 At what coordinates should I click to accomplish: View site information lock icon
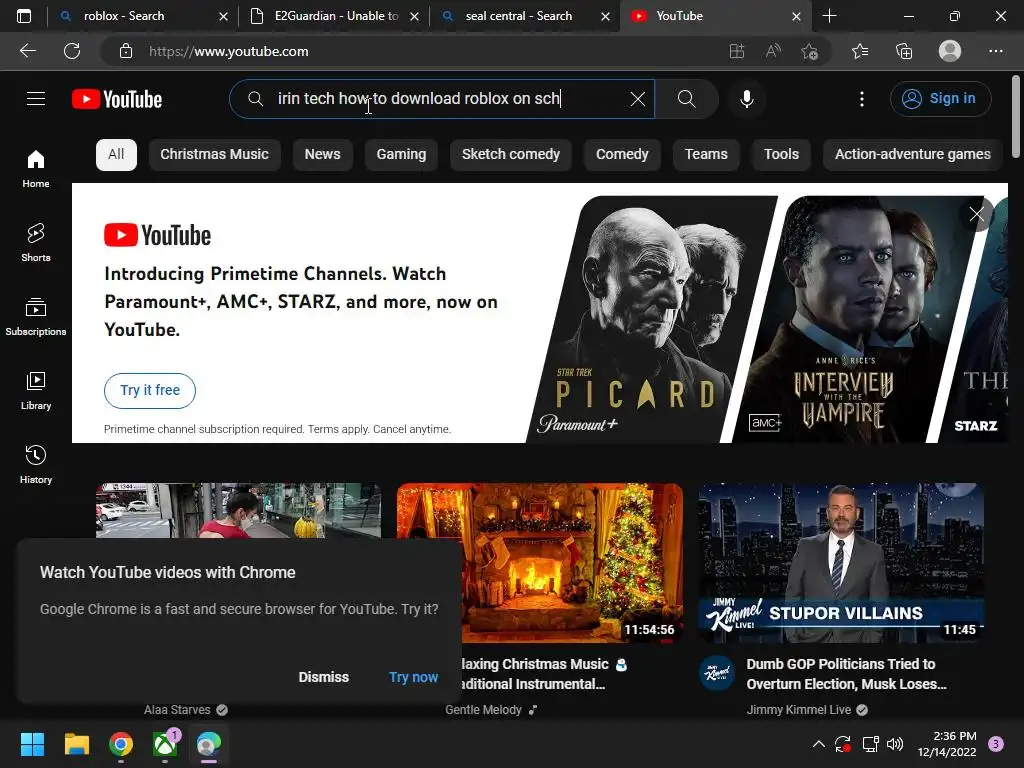126,51
